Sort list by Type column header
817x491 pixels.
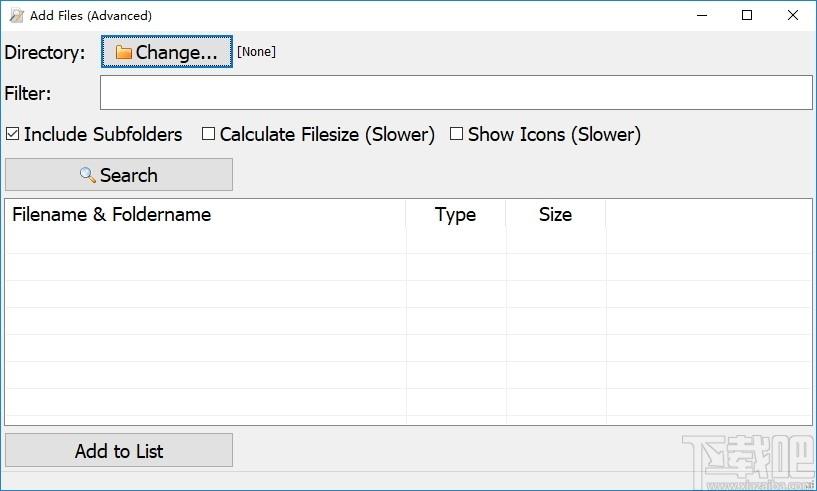(455, 214)
